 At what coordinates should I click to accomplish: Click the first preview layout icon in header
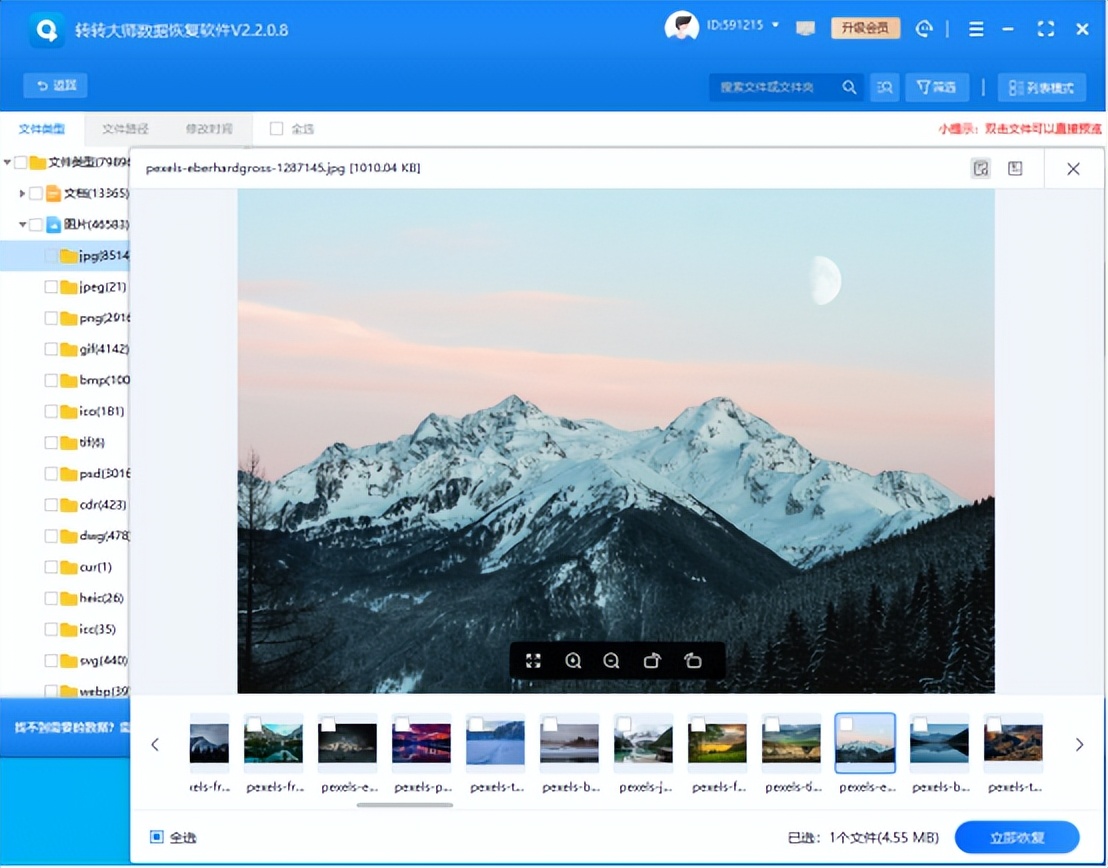pos(981,168)
